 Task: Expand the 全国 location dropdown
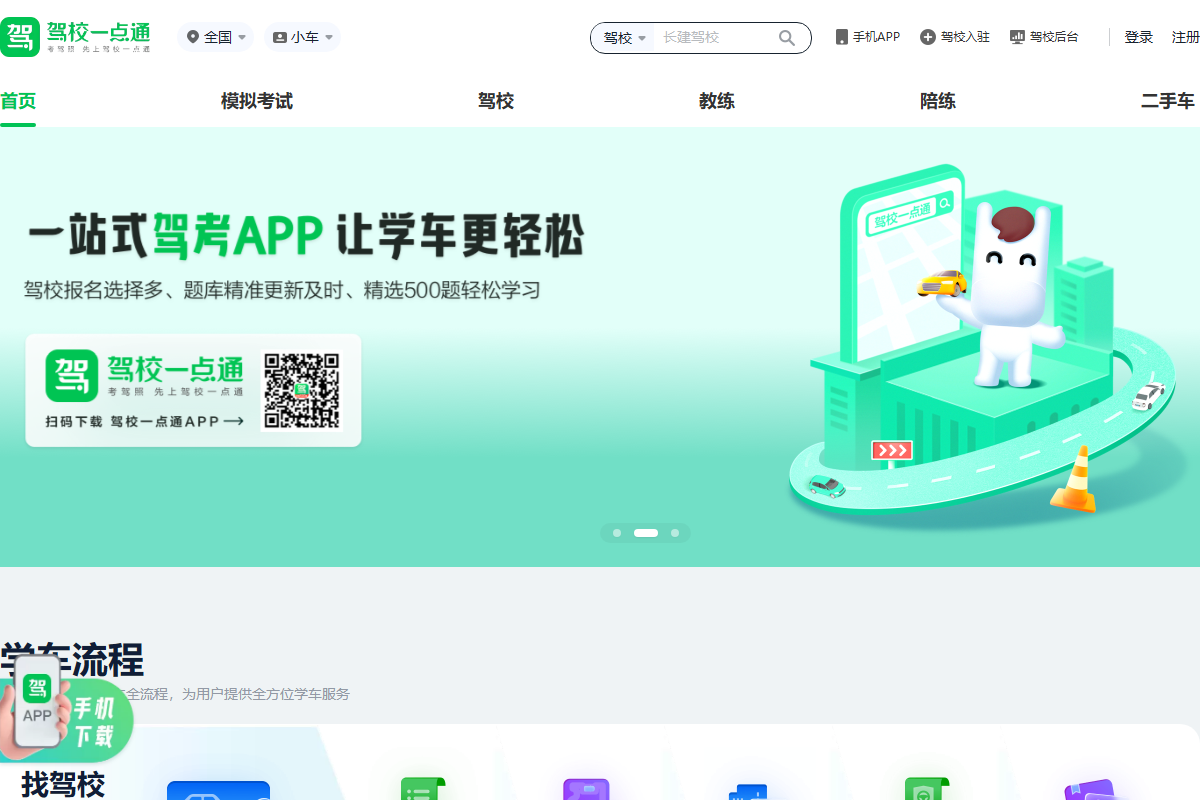216,37
